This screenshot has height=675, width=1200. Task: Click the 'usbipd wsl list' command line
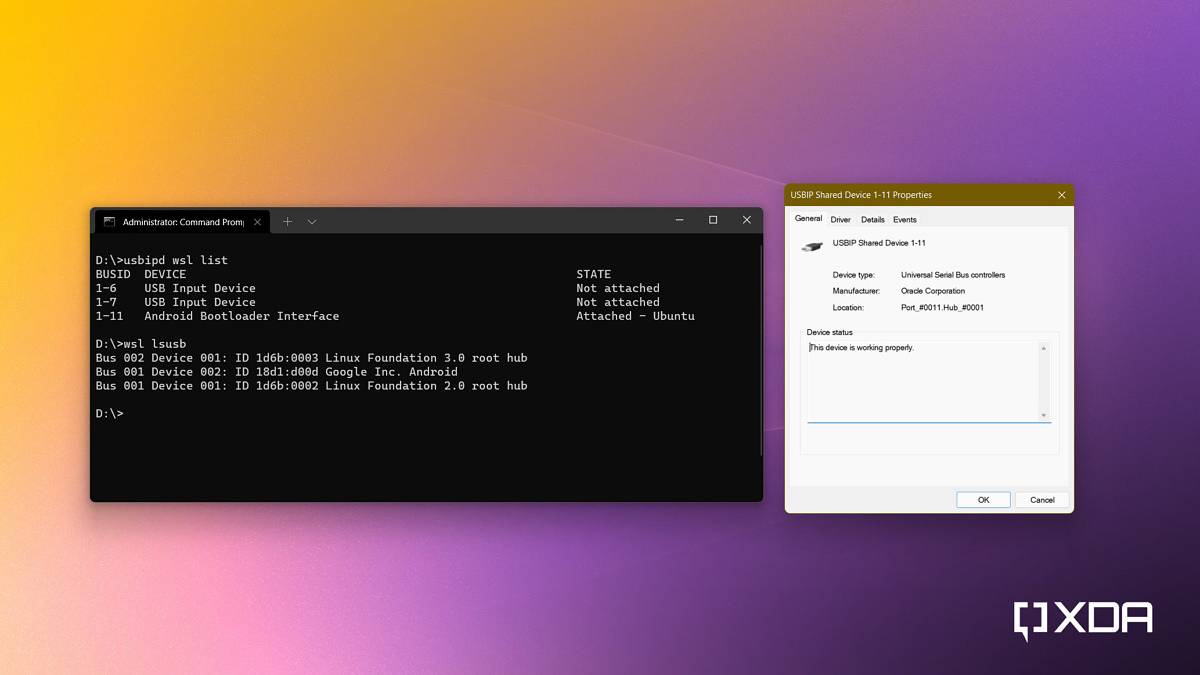tap(161, 260)
